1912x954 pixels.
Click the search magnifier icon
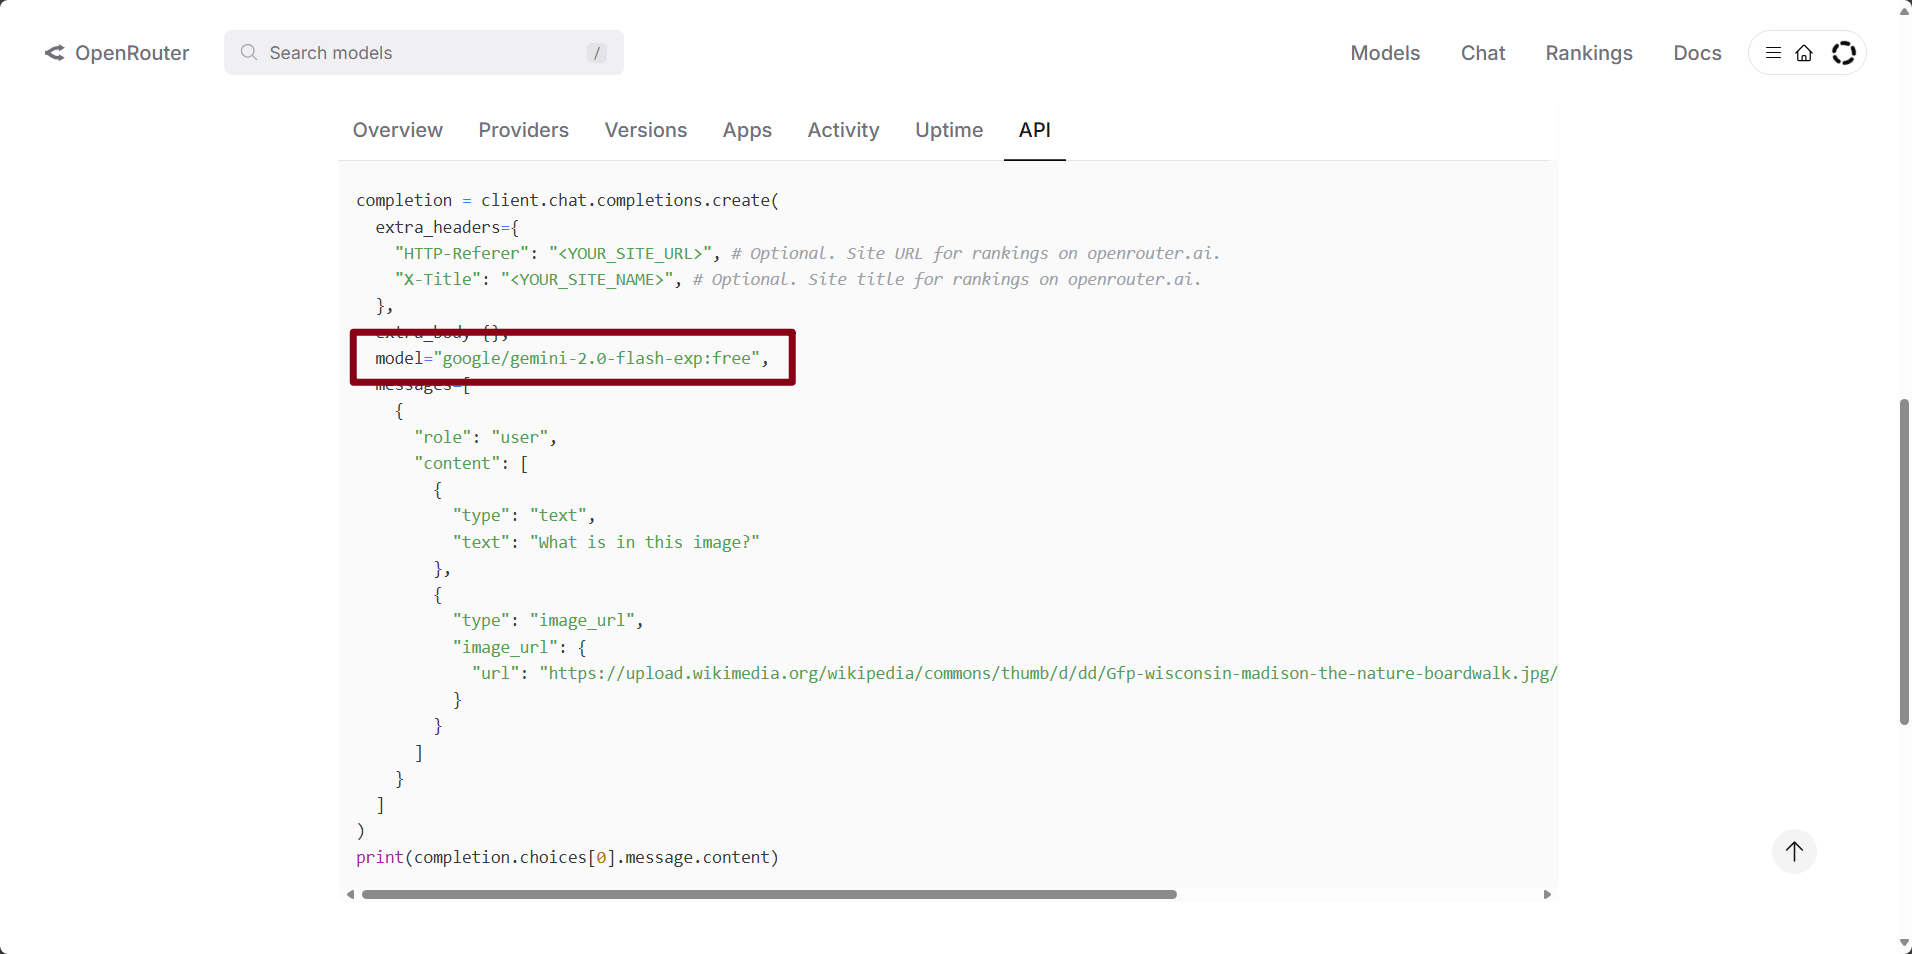pos(249,52)
